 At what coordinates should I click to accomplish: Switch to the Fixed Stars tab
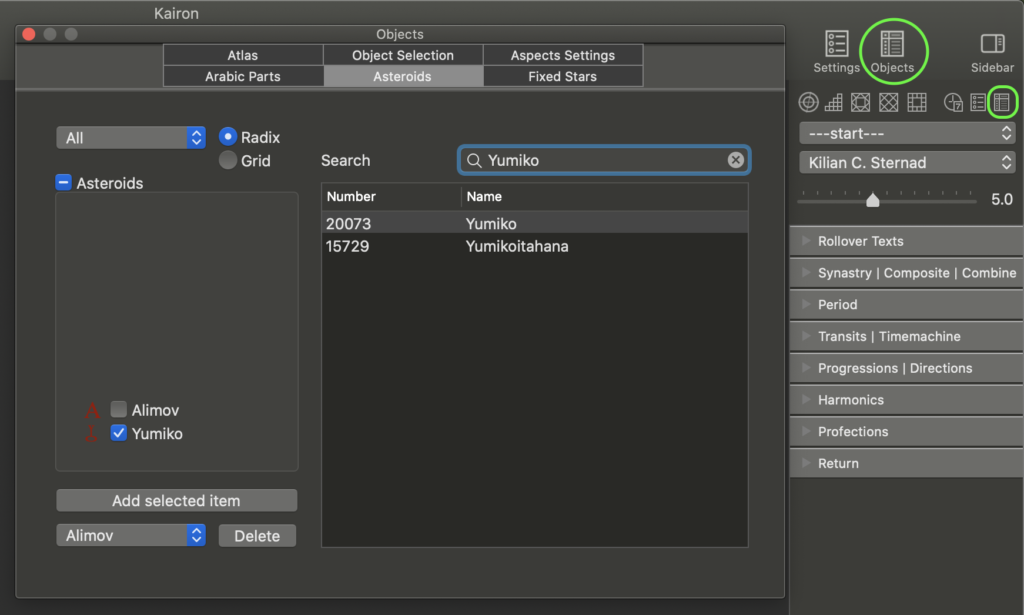click(x=563, y=76)
